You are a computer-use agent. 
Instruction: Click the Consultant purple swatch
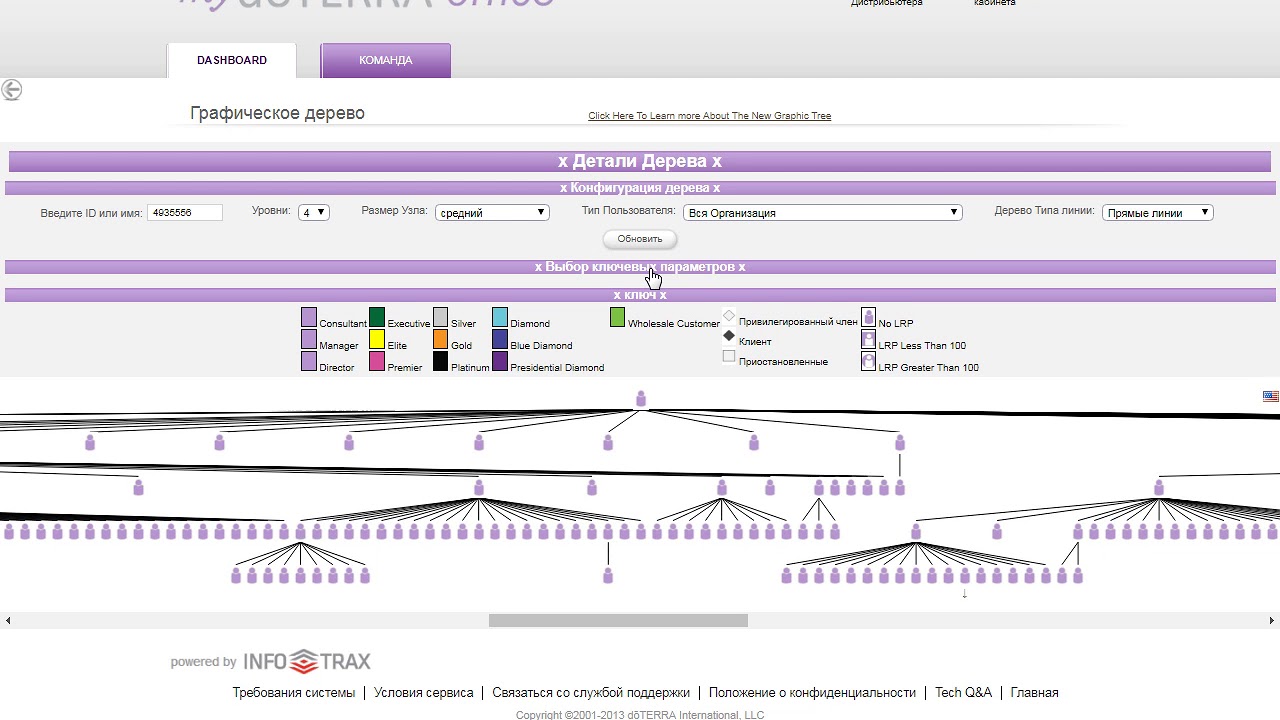pyautogui.click(x=309, y=318)
